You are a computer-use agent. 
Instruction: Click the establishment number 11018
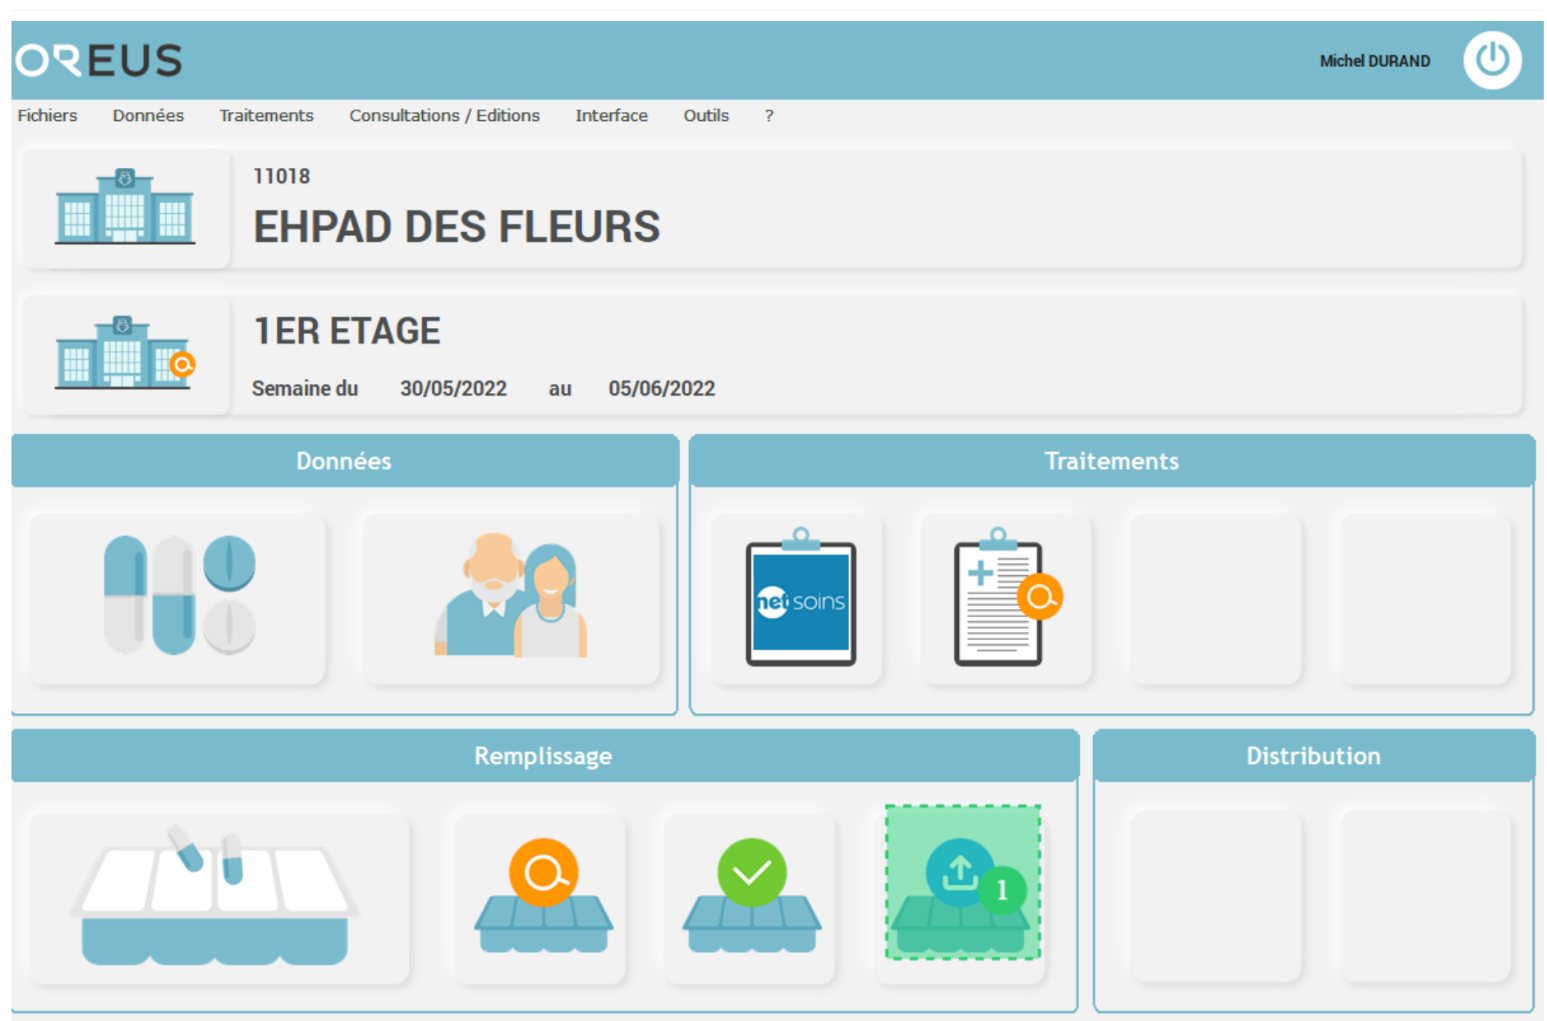[x=282, y=176]
